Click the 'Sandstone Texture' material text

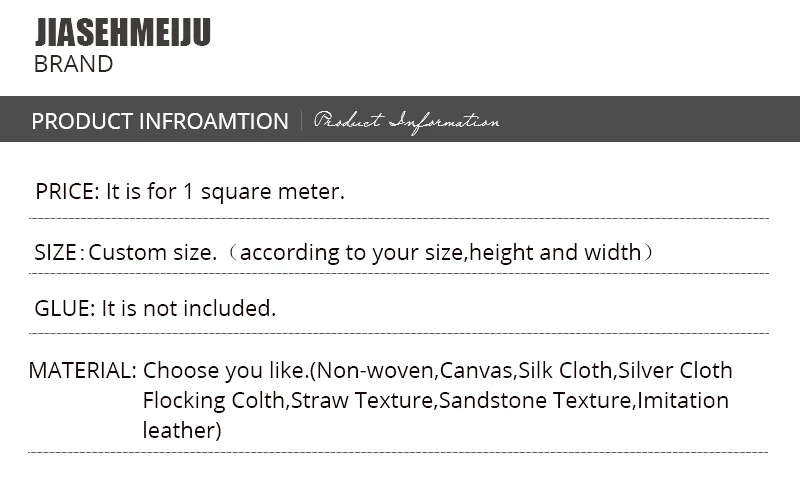click(535, 401)
